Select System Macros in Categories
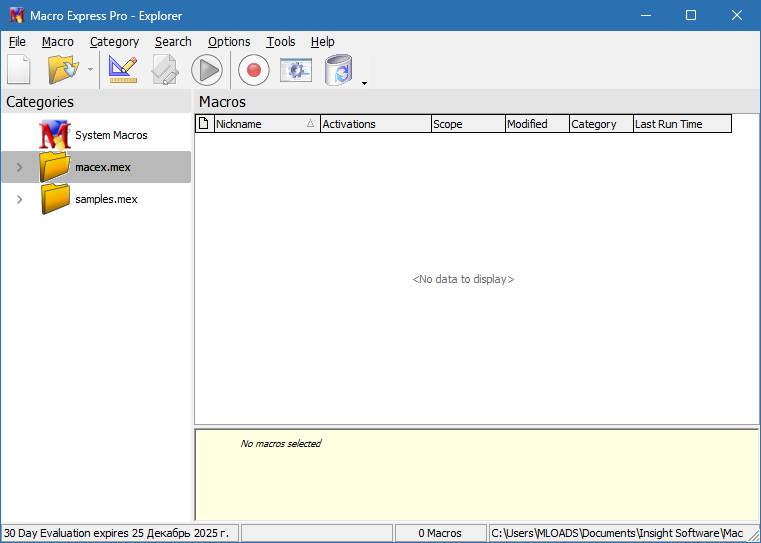Image resolution: width=761 pixels, height=543 pixels. tap(111, 135)
